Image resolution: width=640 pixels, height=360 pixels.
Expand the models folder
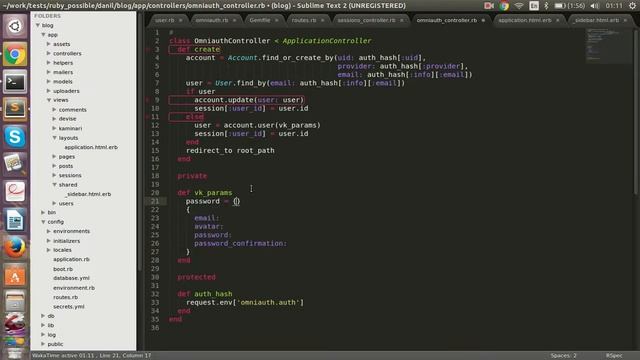point(49,81)
